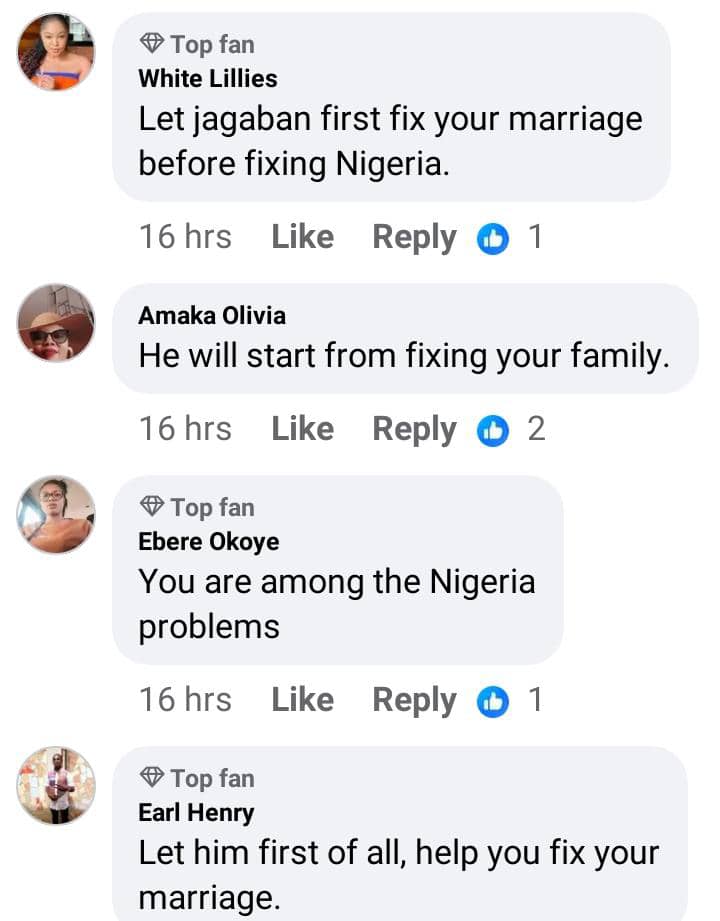Click the like reaction icon on Amaka Olivia's comment
This screenshot has width=720, height=921.
[x=493, y=430]
